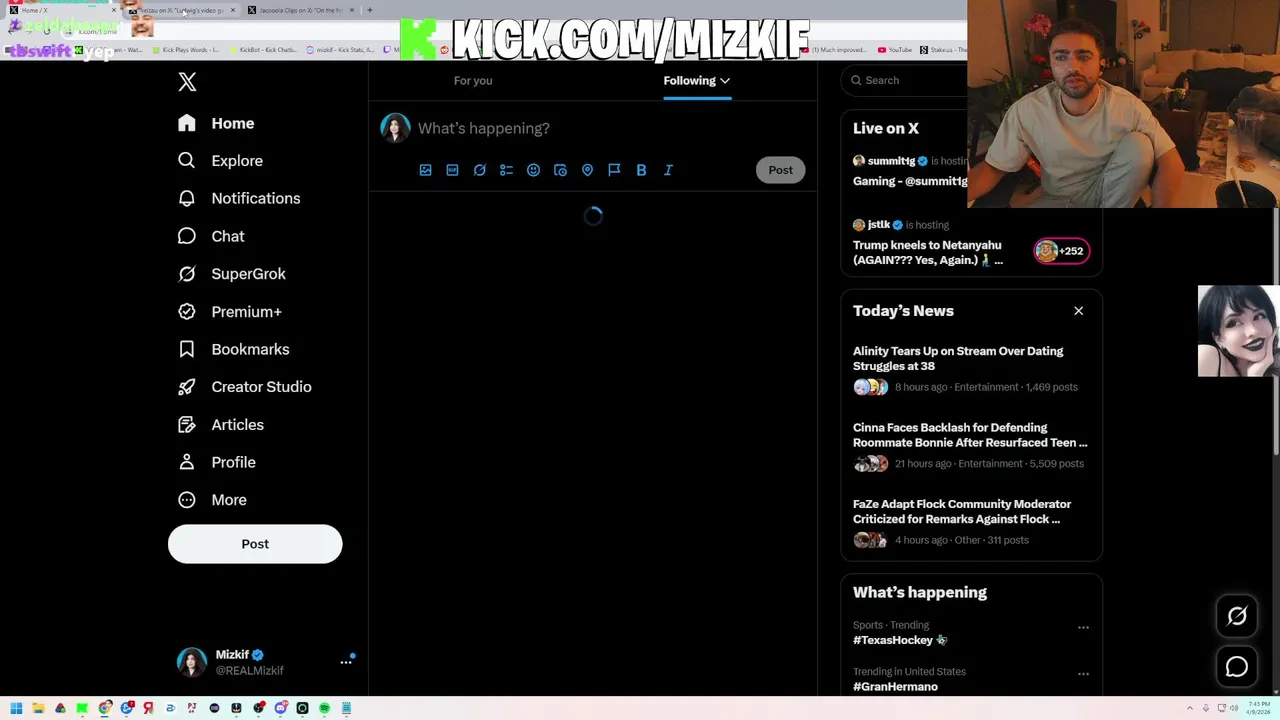Open the floating chat bubble button
This screenshot has width=1280, height=720.
point(1237,667)
